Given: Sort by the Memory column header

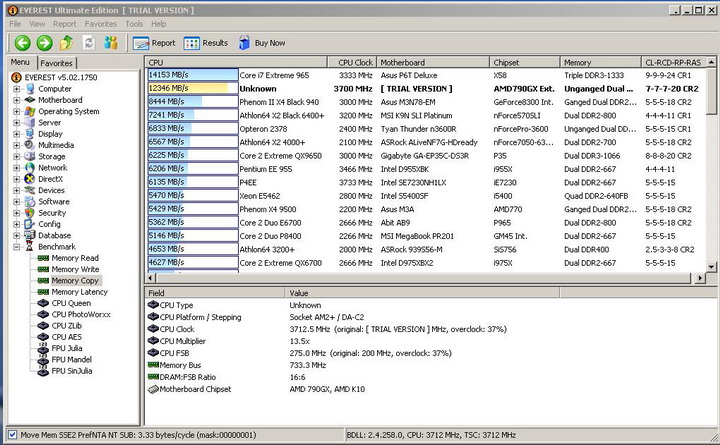Looking at the screenshot, I should (601, 62).
